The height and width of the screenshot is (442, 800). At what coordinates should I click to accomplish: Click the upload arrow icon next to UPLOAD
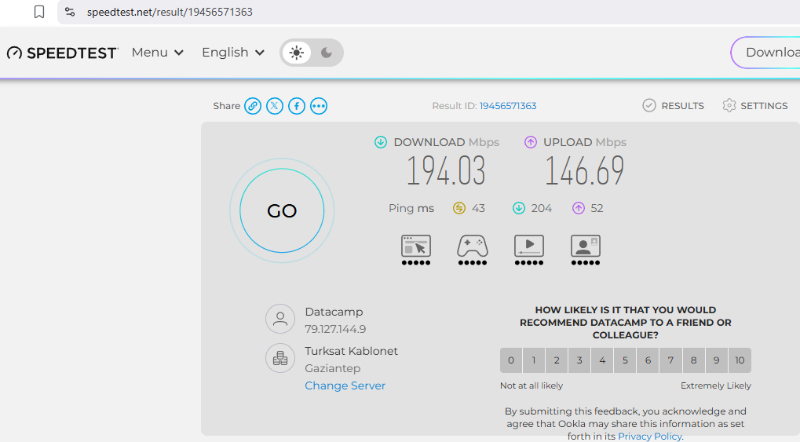531,142
